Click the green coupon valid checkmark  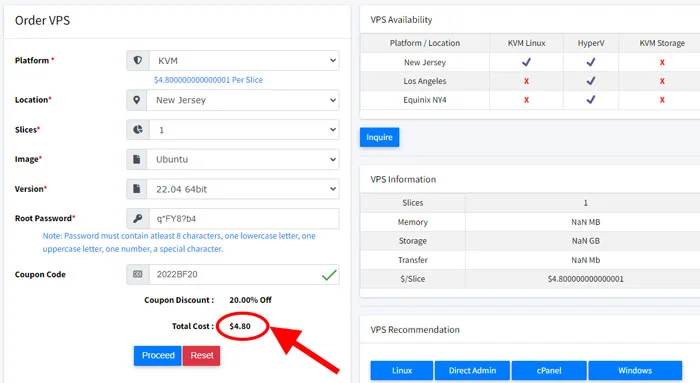click(x=329, y=275)
